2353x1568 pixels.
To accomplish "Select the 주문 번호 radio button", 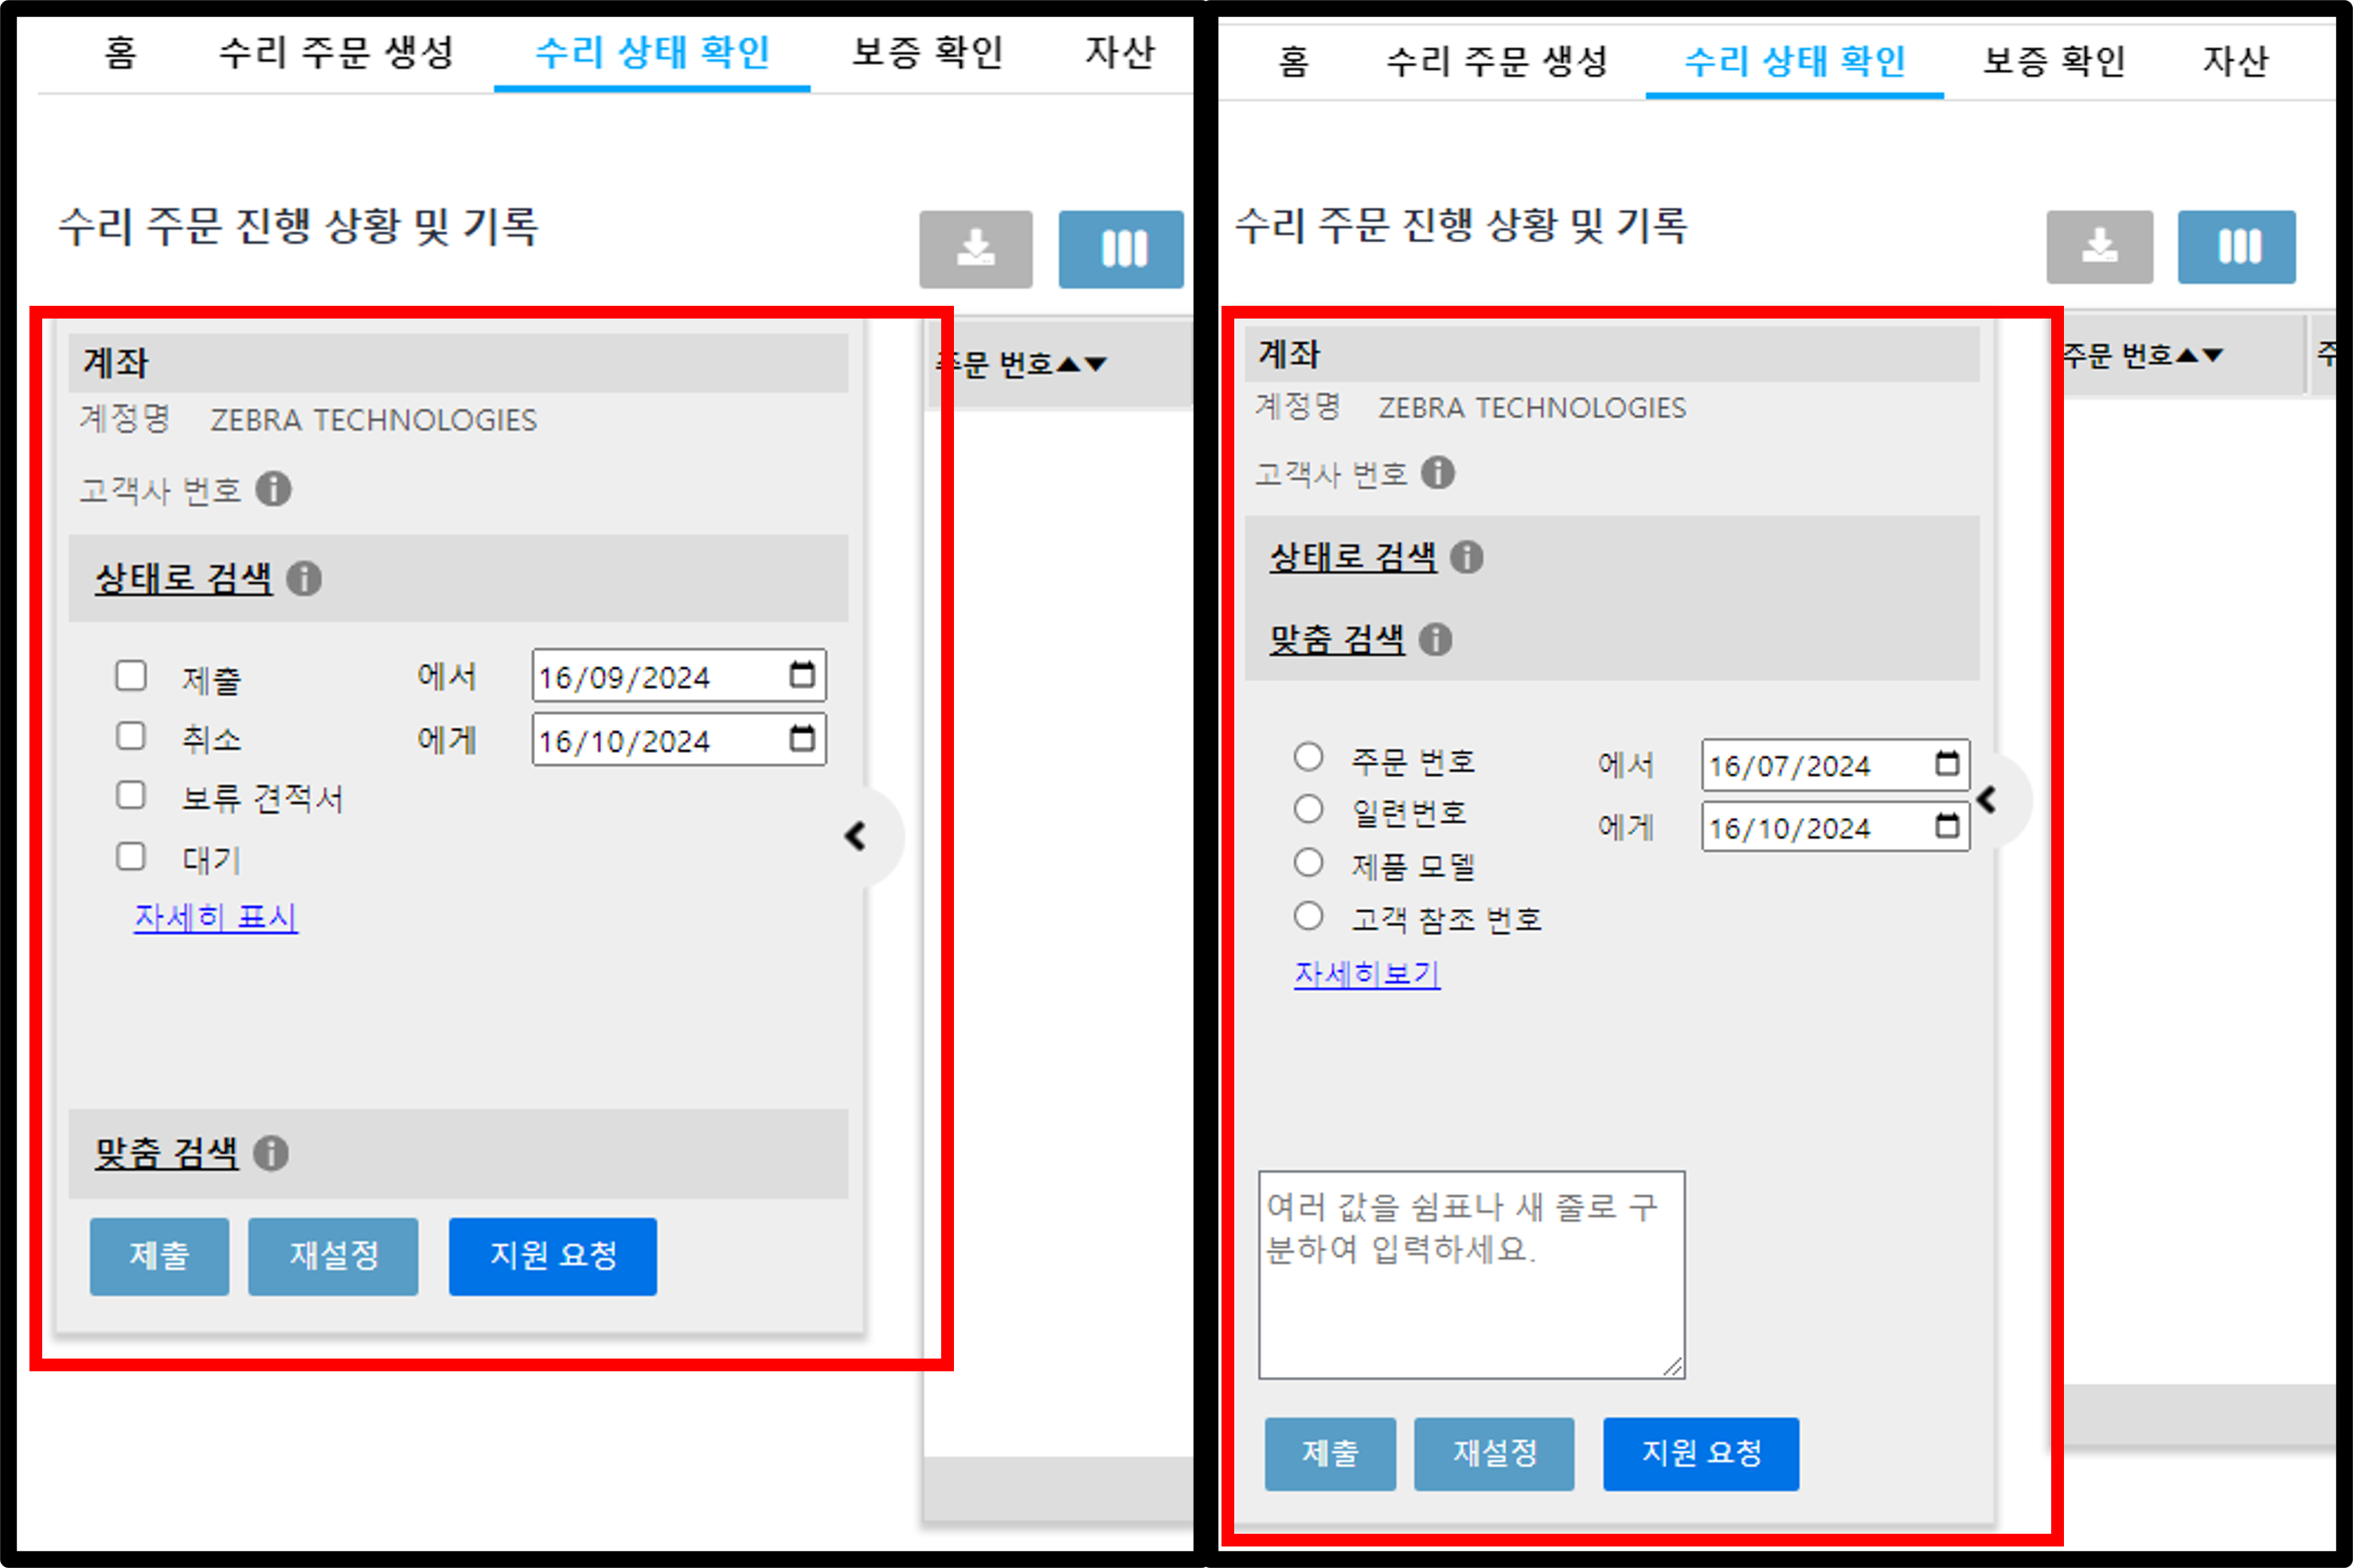I will click(1308, 757).
